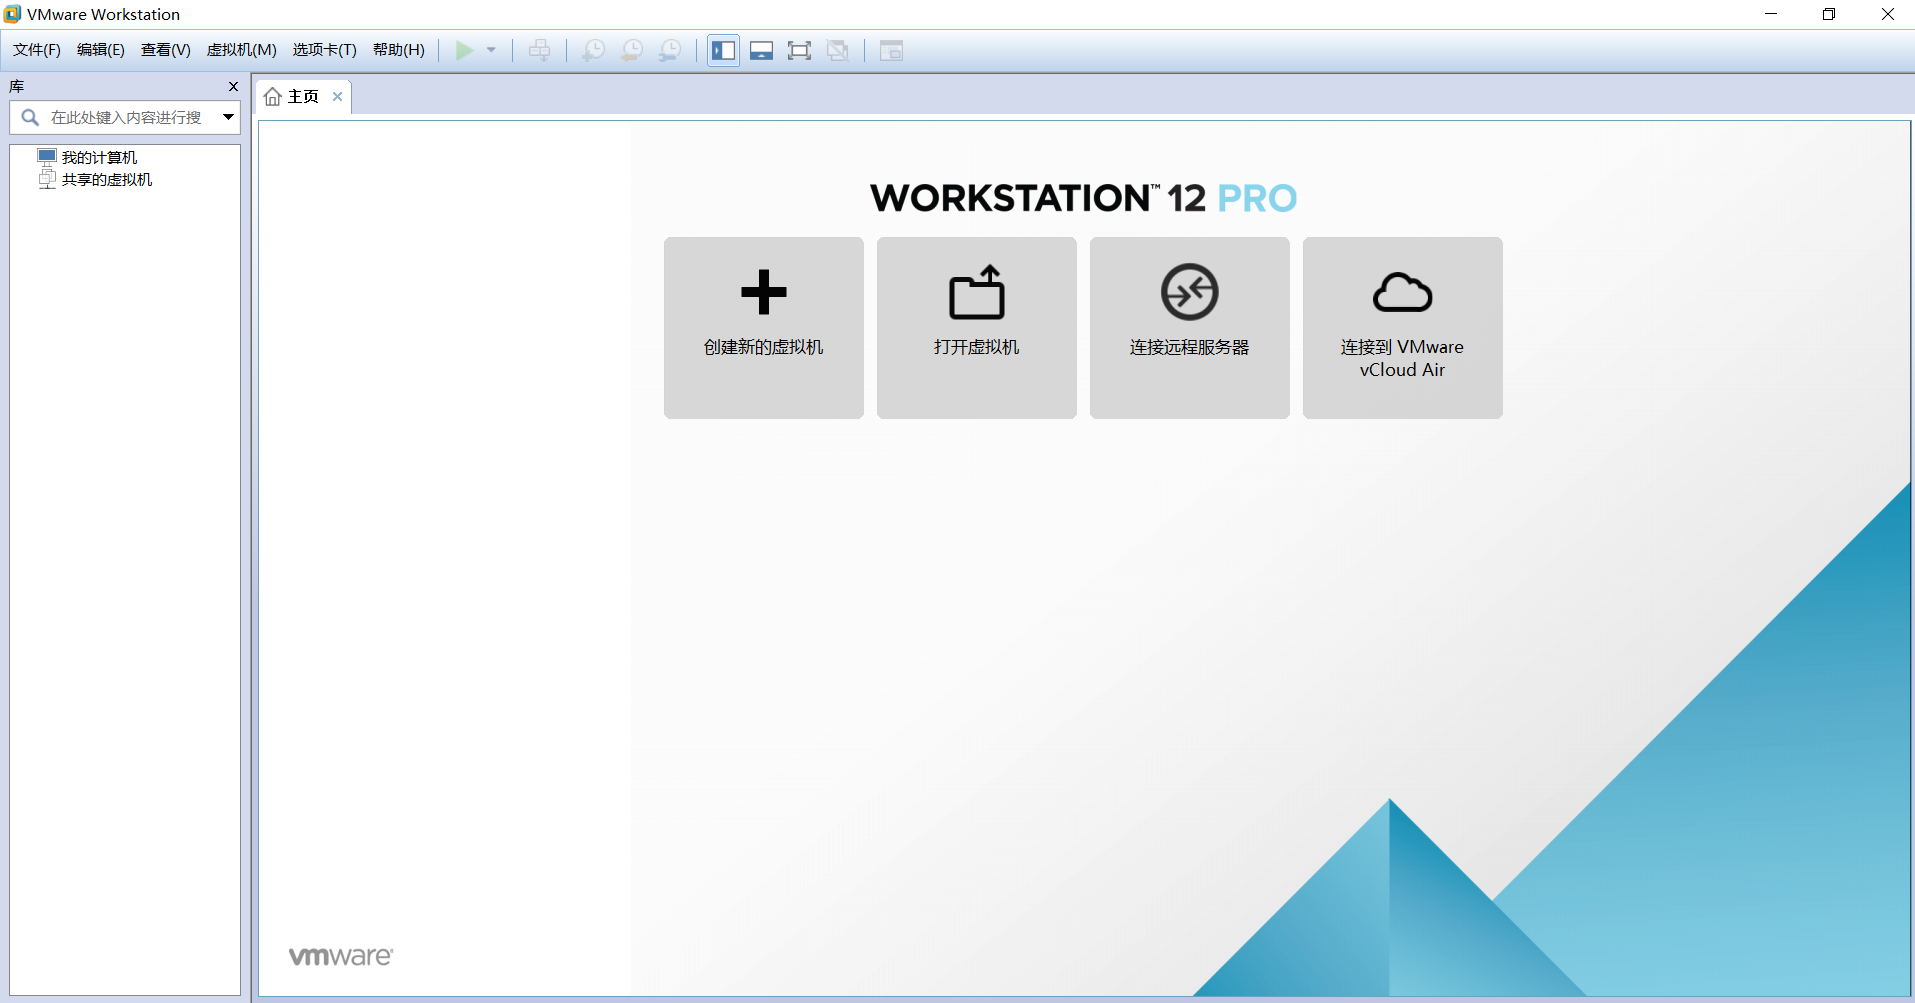1915x1003 pixels.
Task: Click 连接远程服务器 card
Action: (1190, 328)
